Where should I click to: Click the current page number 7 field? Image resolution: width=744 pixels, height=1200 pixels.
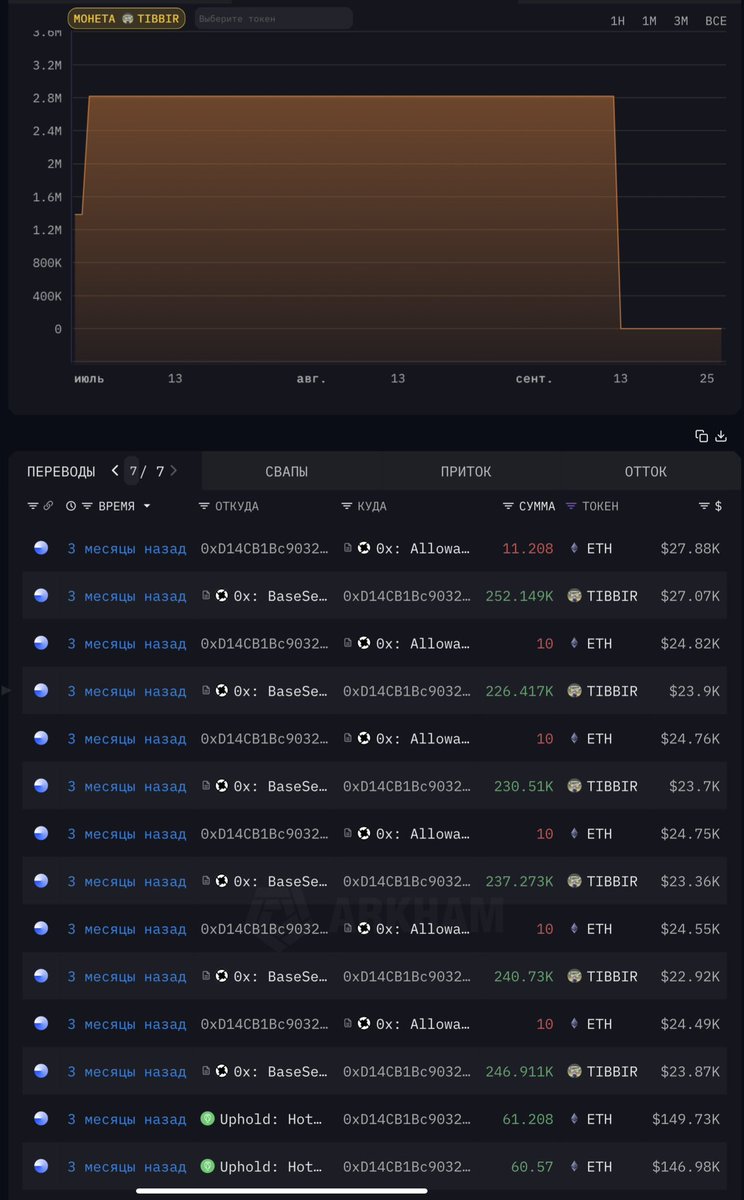(133, 471)
